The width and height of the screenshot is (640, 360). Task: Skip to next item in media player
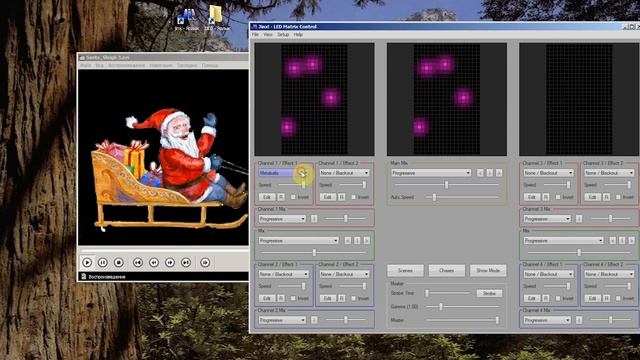[x=186, y=262]
